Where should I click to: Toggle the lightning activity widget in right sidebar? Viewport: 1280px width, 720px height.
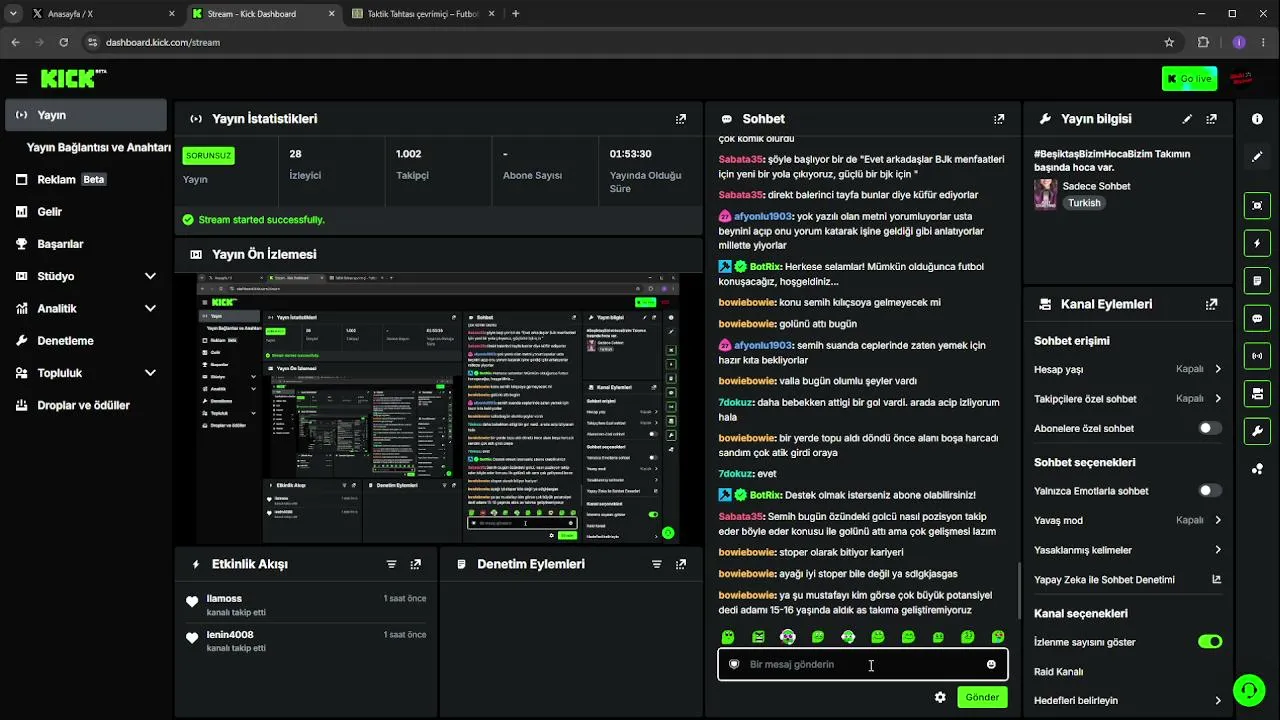tap(1257, 243)
